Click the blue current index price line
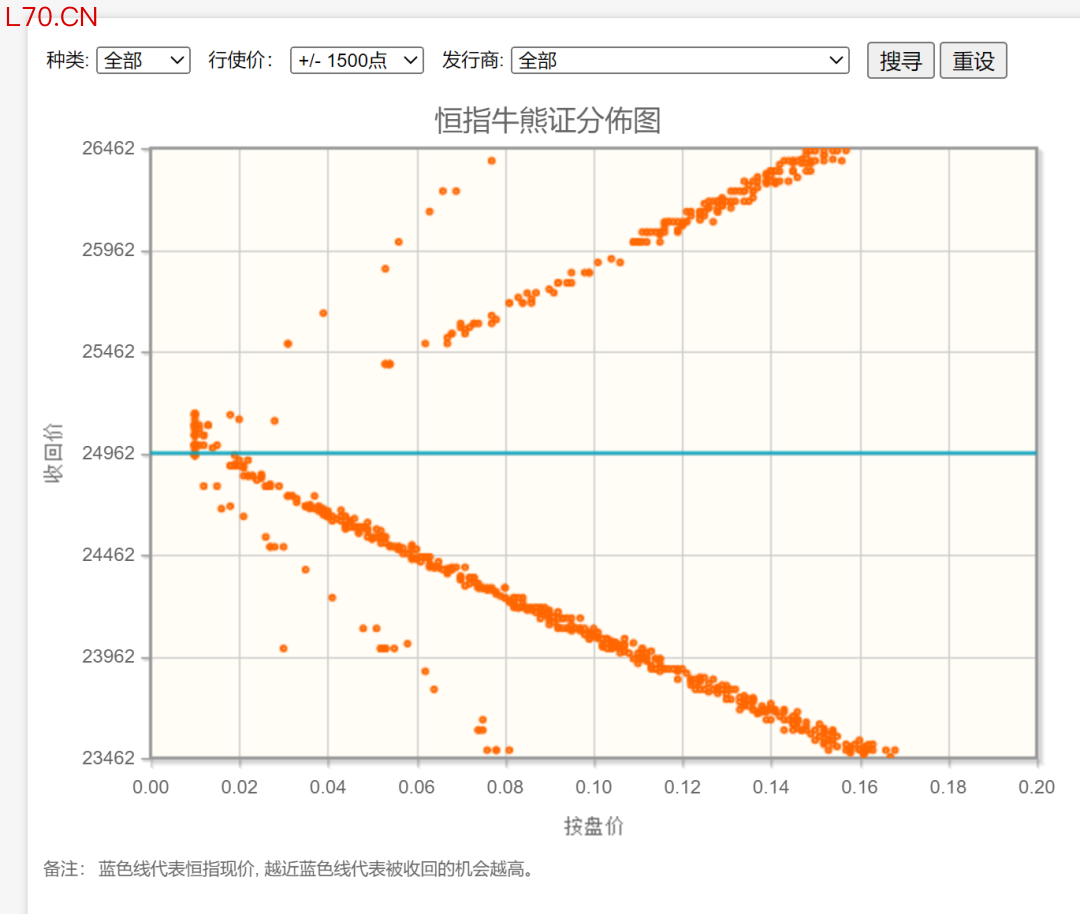 [x=594, y=453]
